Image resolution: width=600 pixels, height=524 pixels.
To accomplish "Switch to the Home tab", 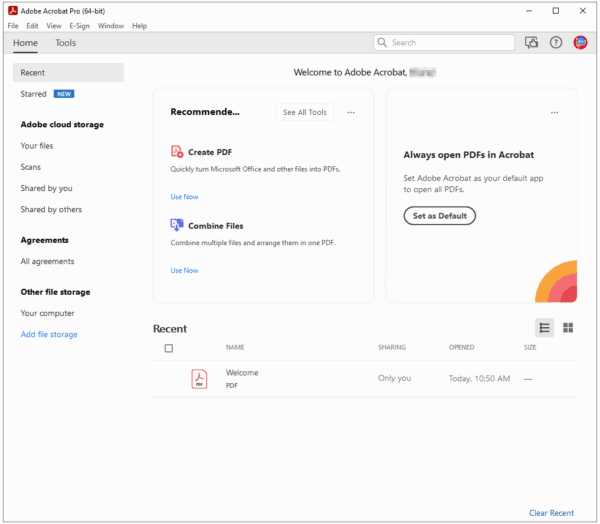I will (25, 42).
